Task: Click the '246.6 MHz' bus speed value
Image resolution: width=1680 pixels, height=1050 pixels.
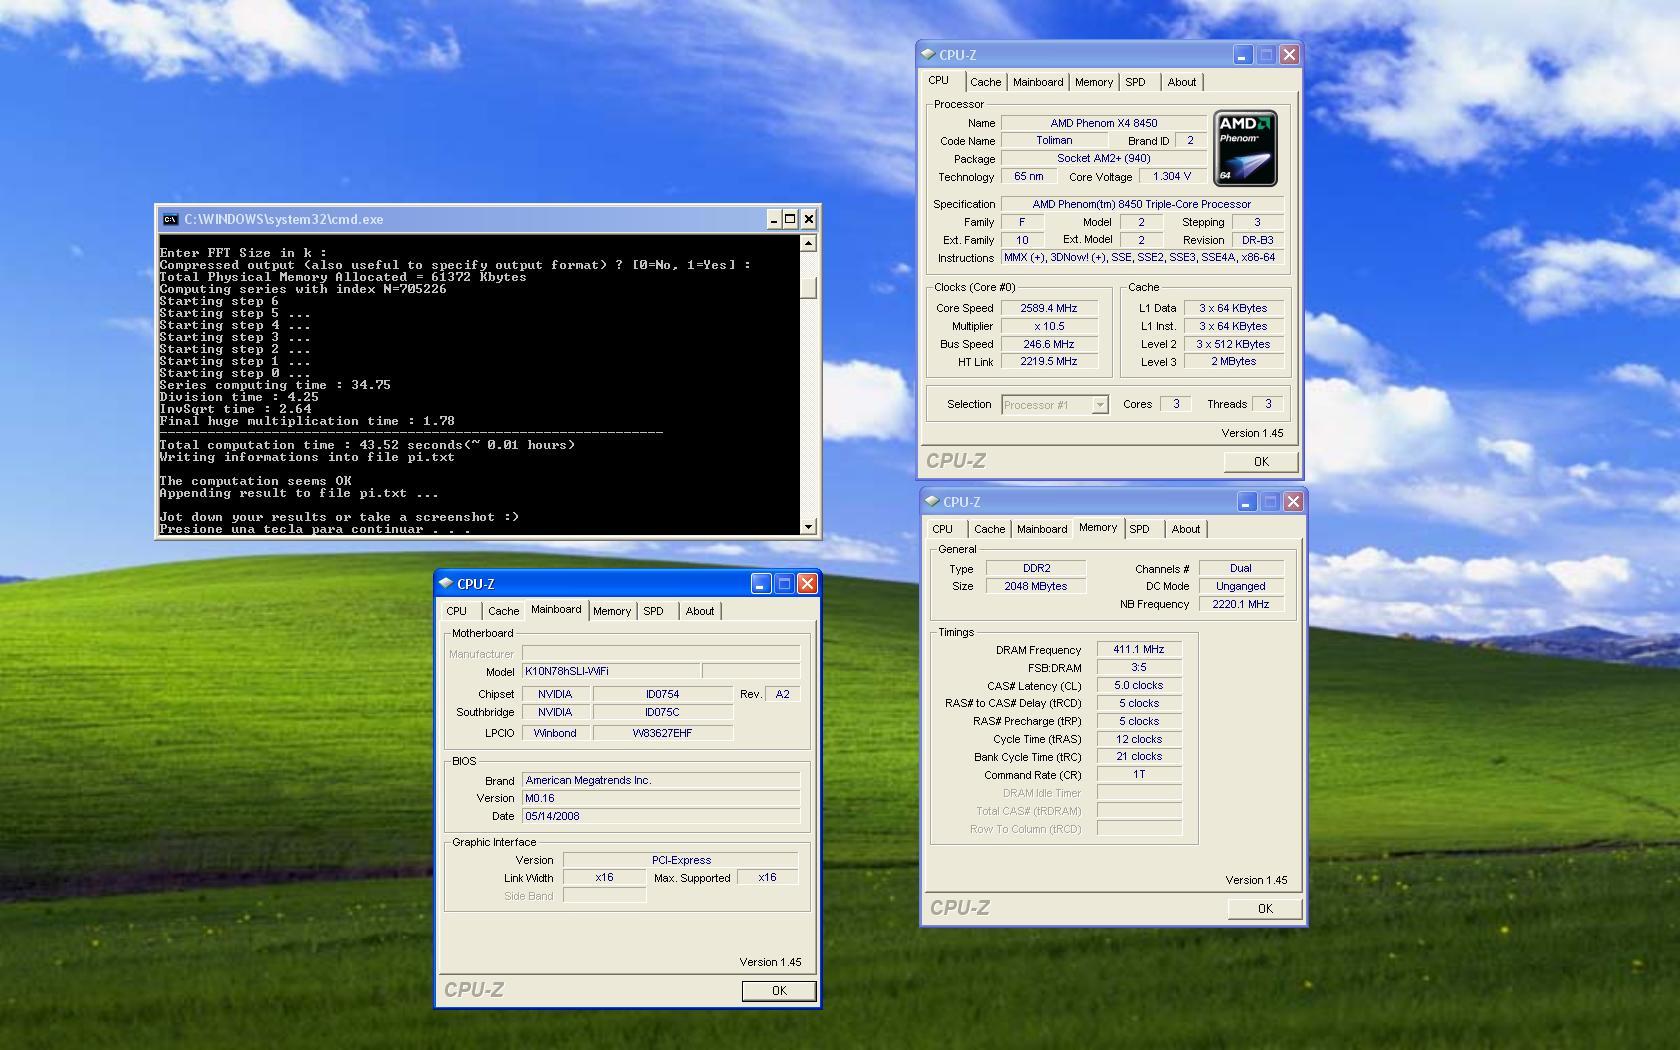Action: 1048,344
